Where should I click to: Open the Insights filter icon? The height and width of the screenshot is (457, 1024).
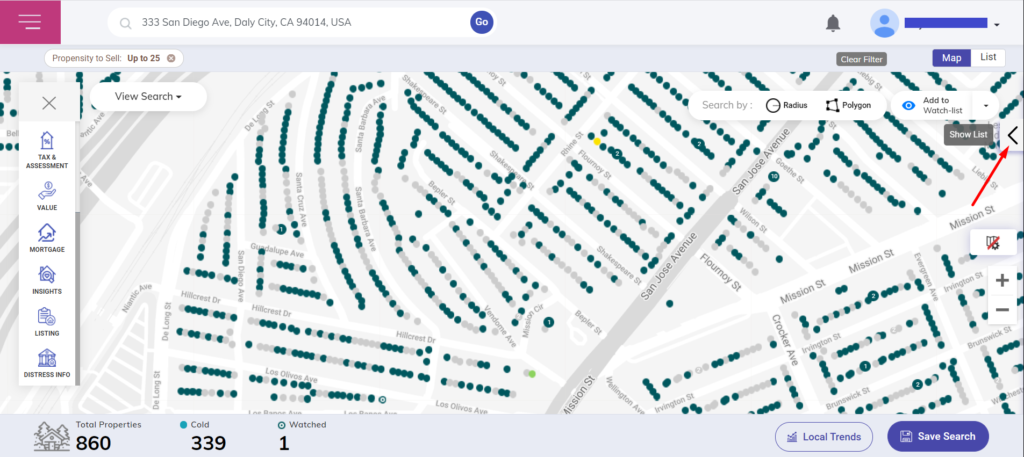pos(47,280)
